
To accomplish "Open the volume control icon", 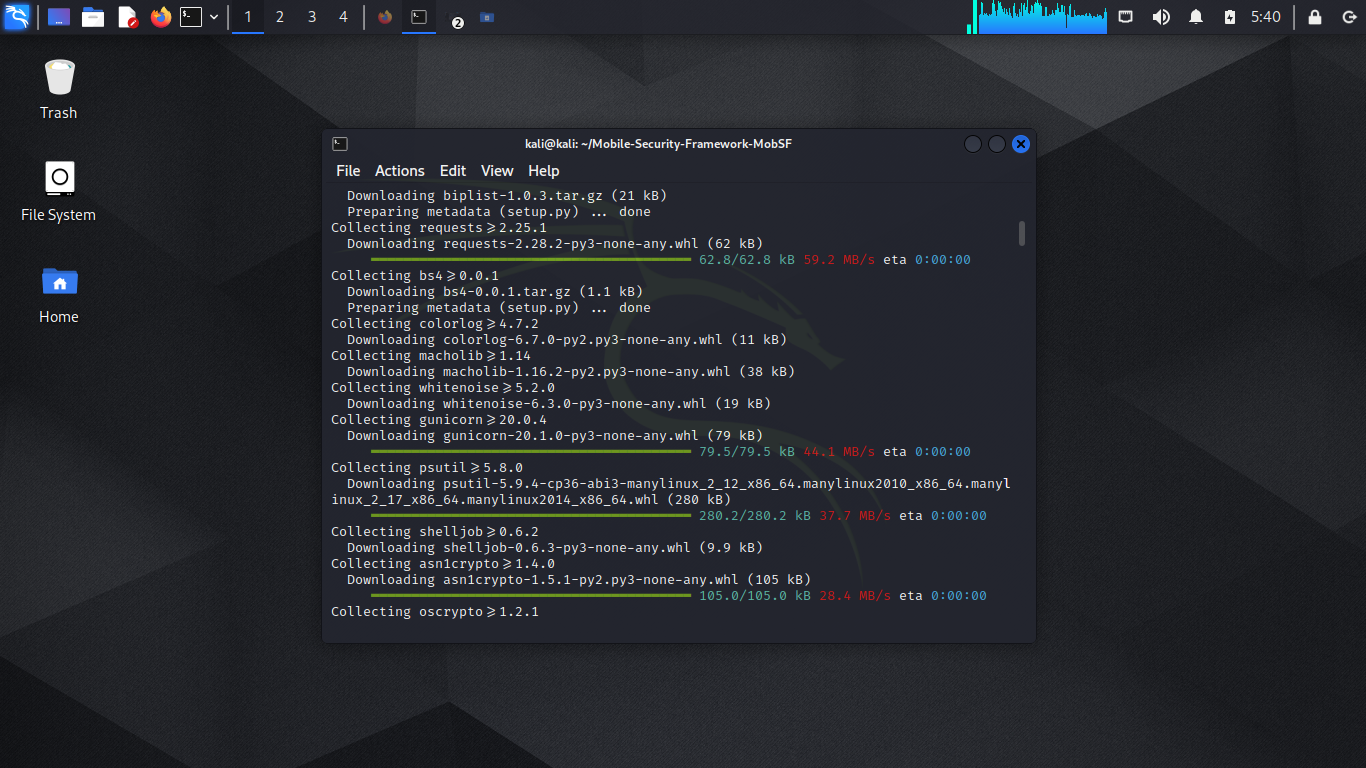I will [1161, 17].
